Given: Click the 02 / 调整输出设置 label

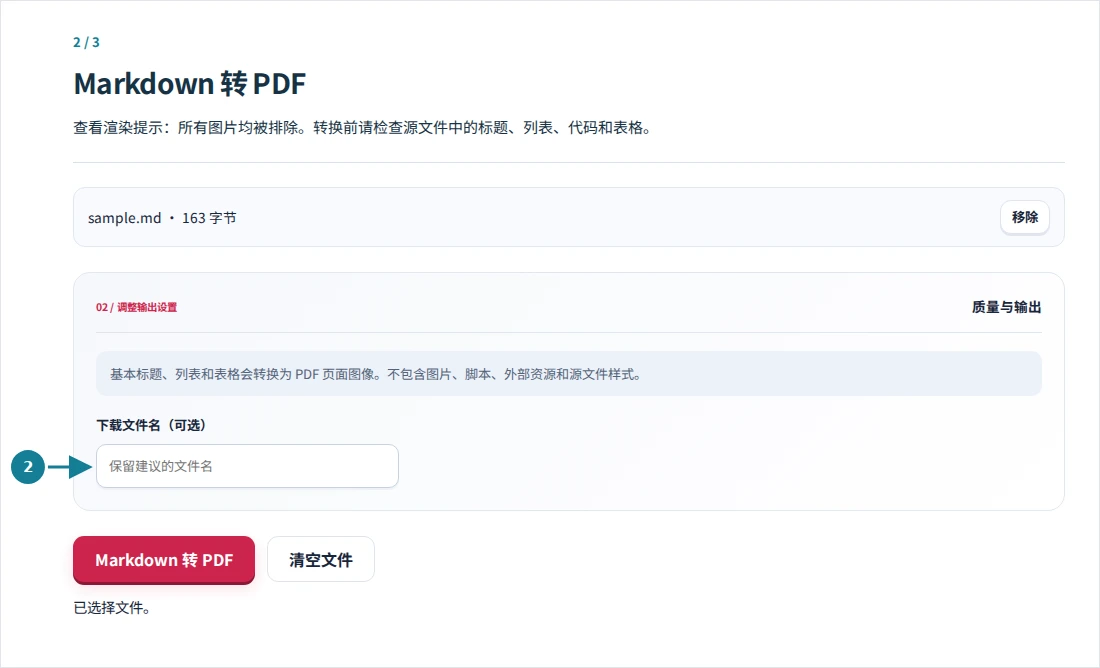Looking at the screenshot, I should pos(136,307).
